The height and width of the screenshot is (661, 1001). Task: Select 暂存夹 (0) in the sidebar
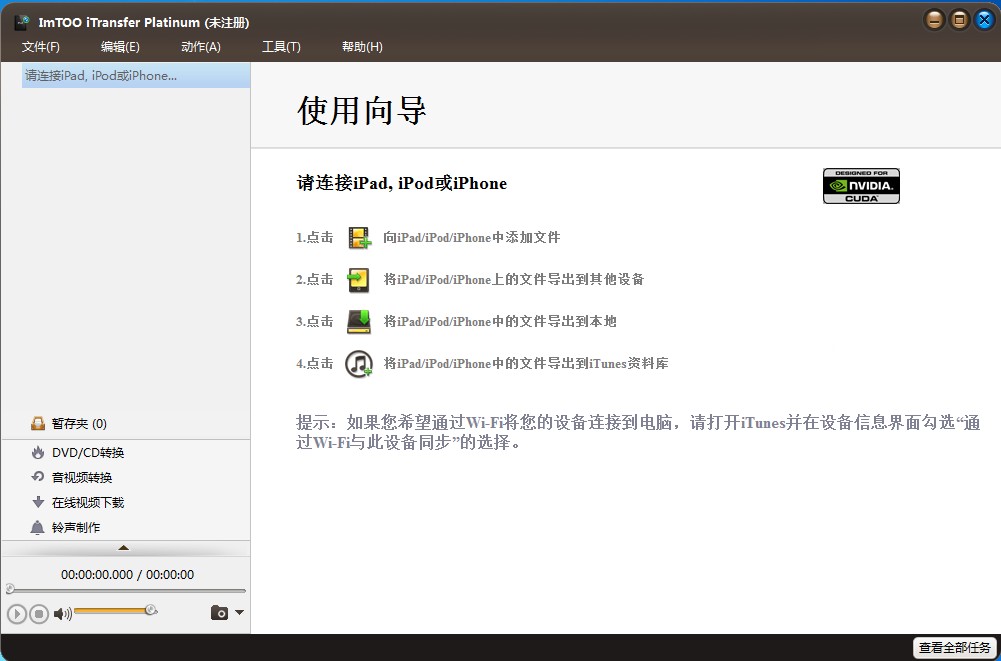[x=79, y=424]
